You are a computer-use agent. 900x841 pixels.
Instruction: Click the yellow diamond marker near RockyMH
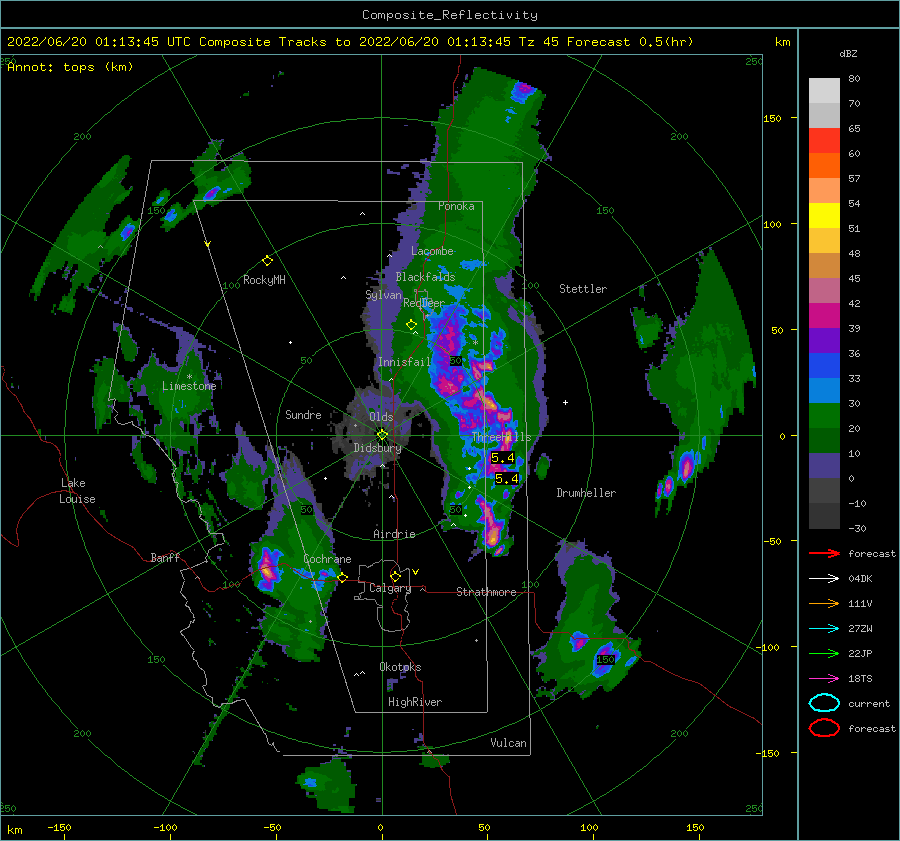pyautogui.click(x=267, y=261)
